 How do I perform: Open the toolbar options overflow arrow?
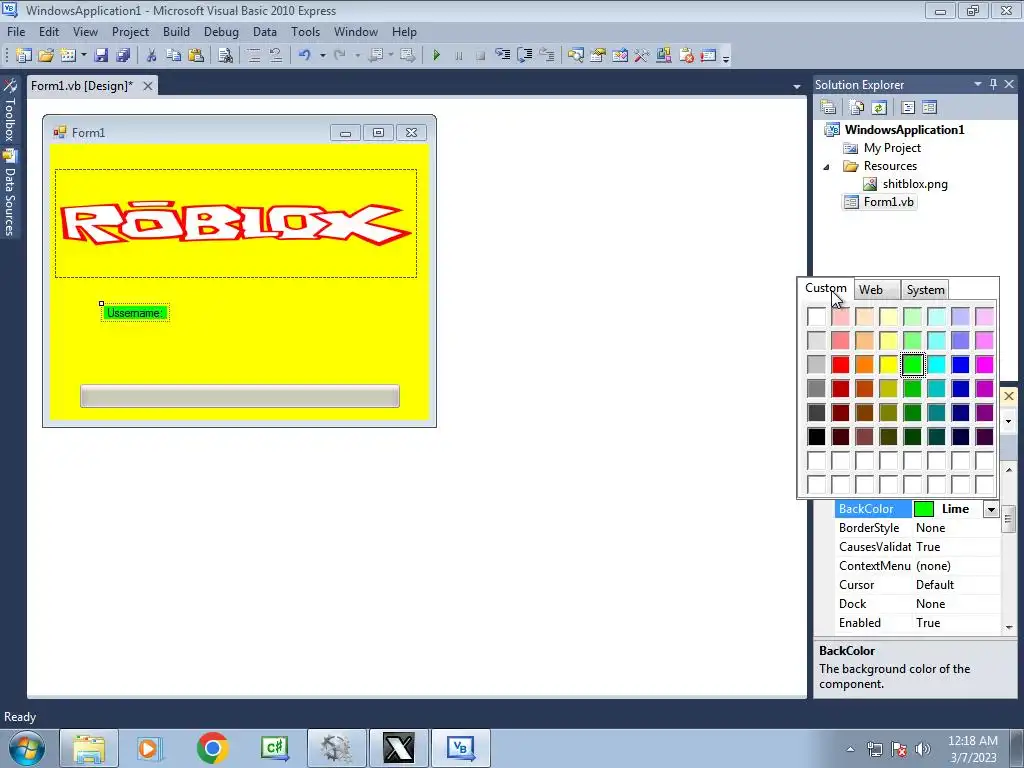point(726,57)
